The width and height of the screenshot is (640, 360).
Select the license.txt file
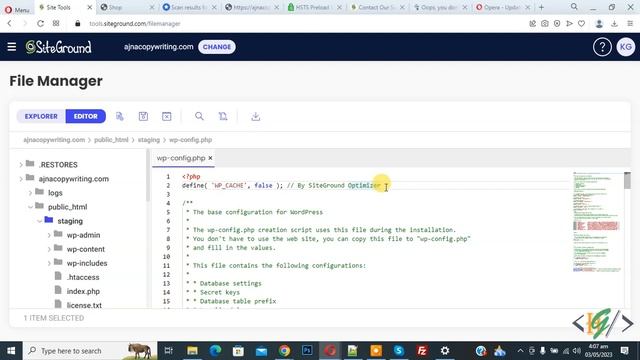84,305
